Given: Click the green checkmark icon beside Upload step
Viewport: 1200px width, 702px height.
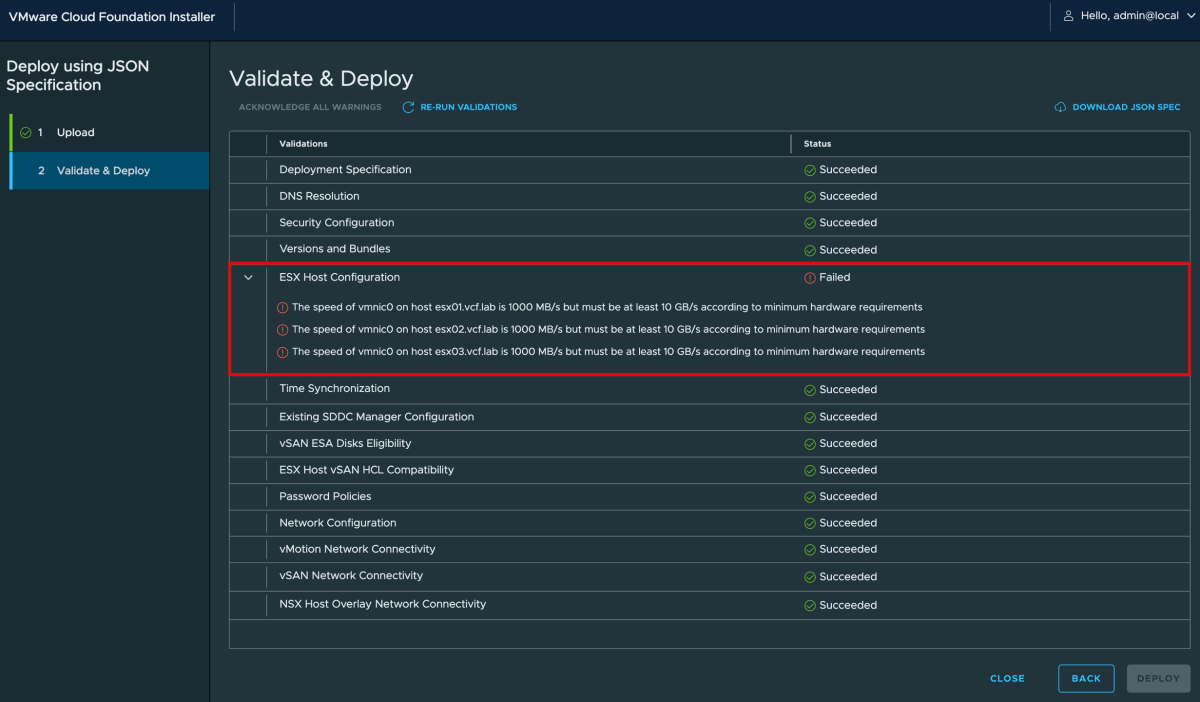Looking at the screenshot, I should point(26,132).
